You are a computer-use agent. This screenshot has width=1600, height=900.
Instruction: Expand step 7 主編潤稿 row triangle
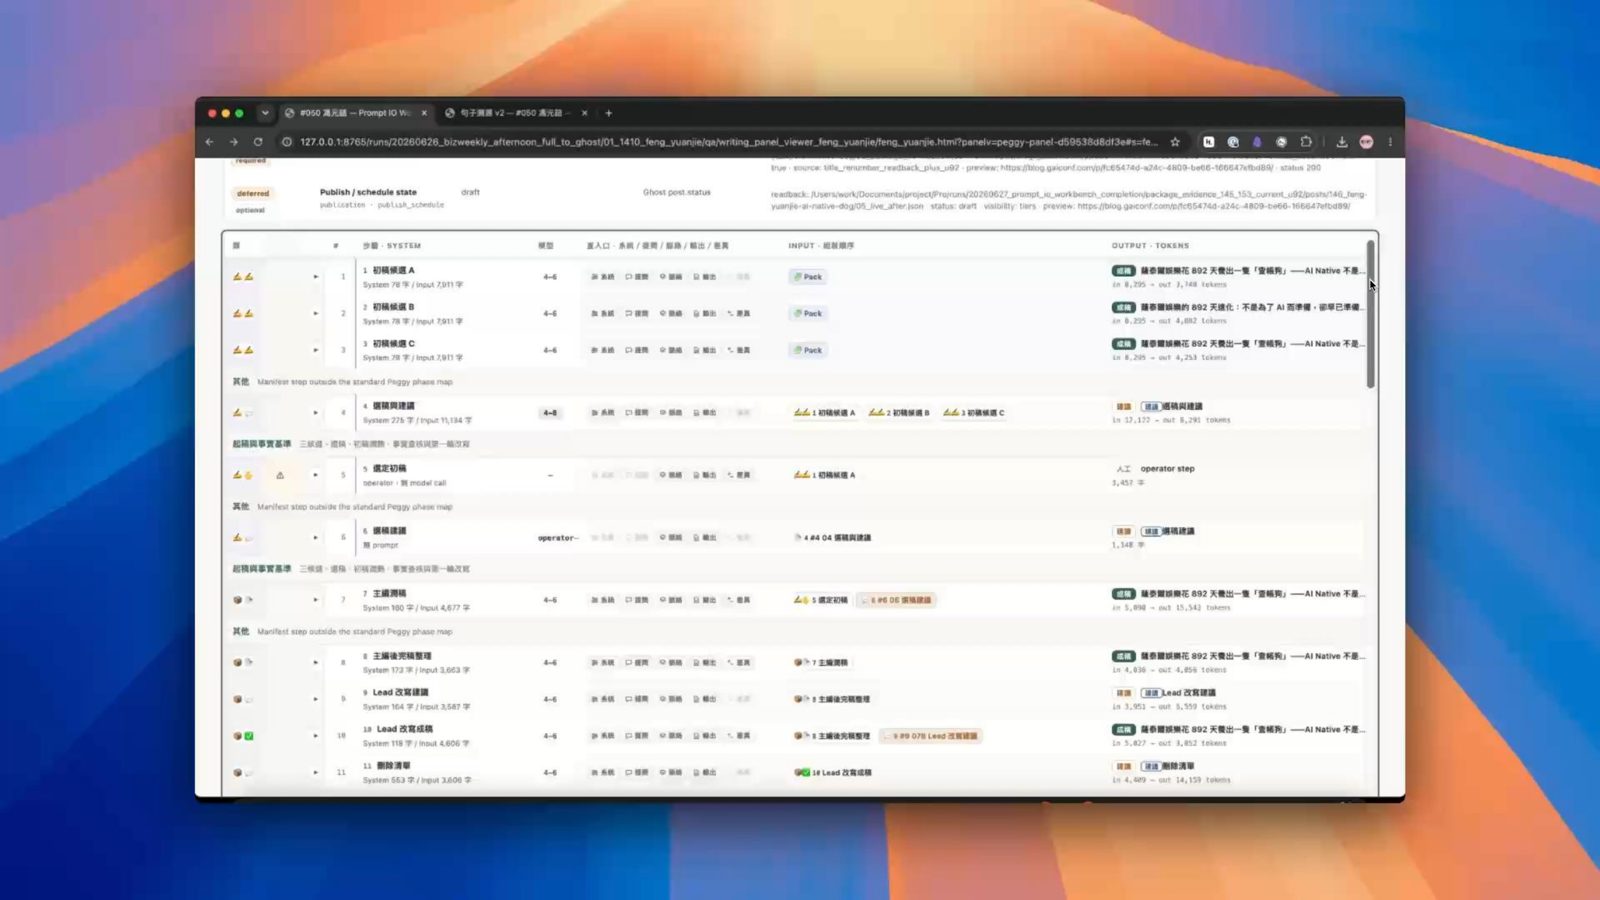(x=316, y=600)
